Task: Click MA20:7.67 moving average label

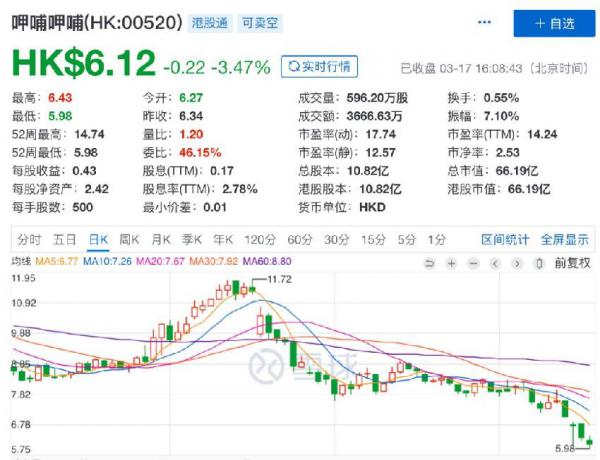Action: pos(160,261)
